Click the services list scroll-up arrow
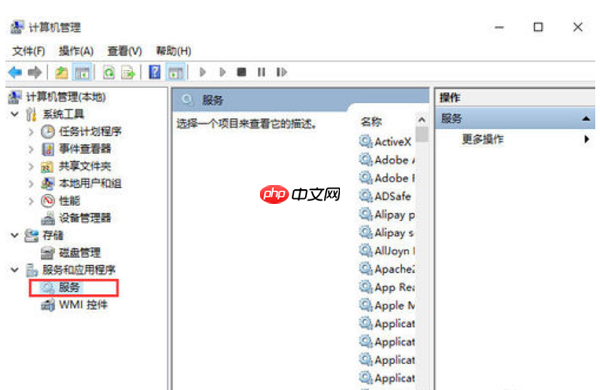 (422, 120)
